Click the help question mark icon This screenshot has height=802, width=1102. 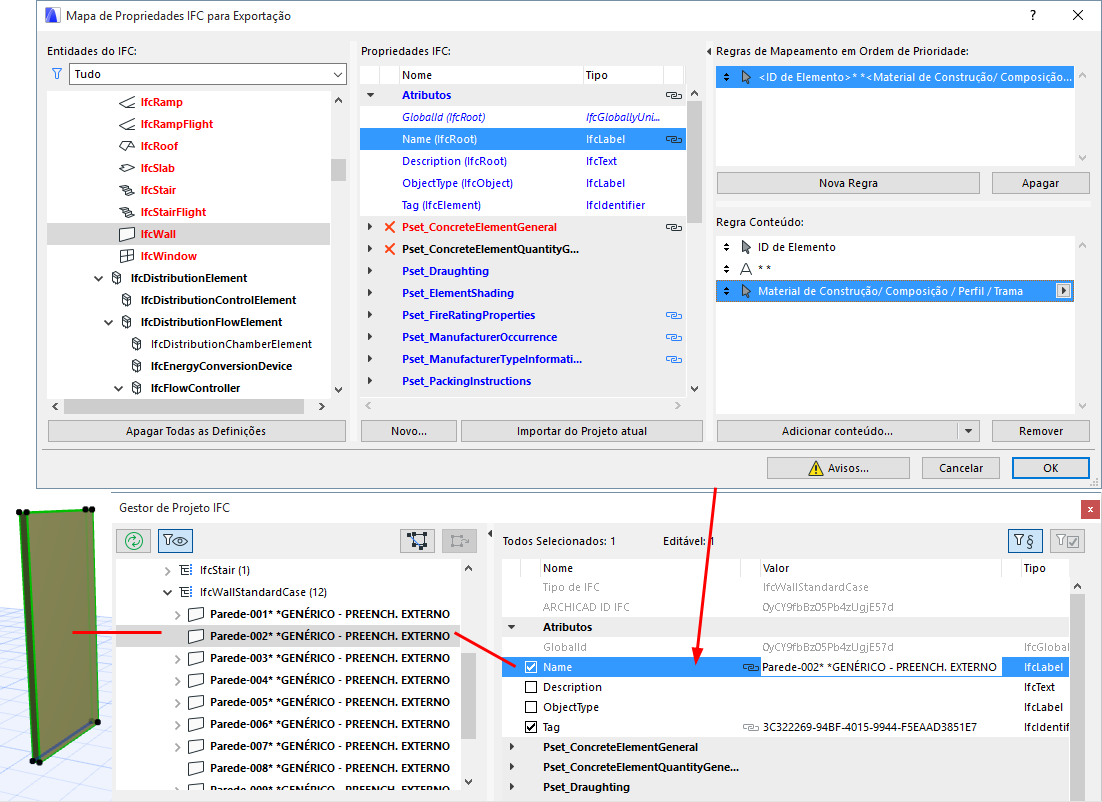1032,15
